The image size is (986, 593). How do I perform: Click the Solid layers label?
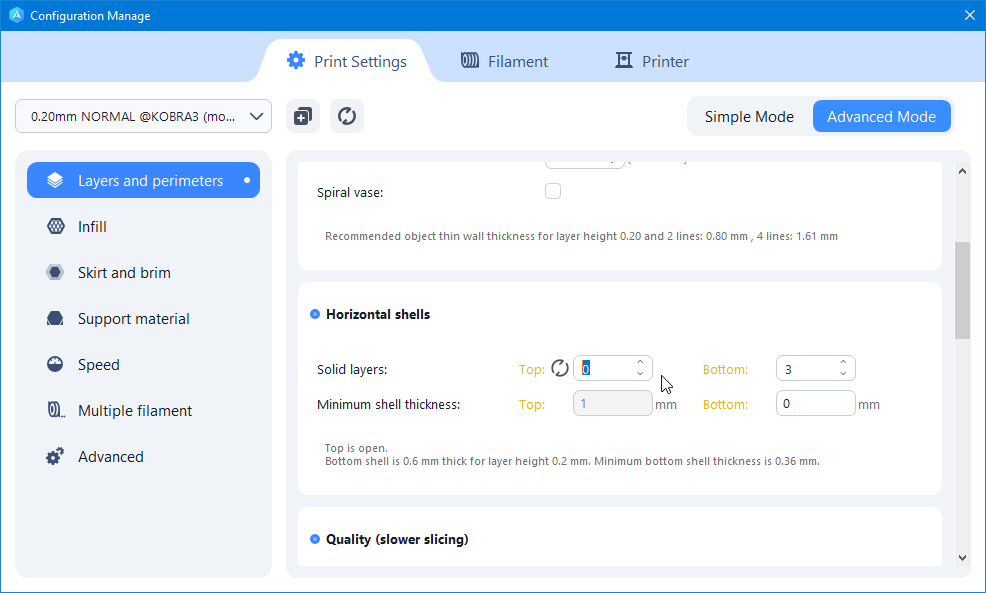352,369
